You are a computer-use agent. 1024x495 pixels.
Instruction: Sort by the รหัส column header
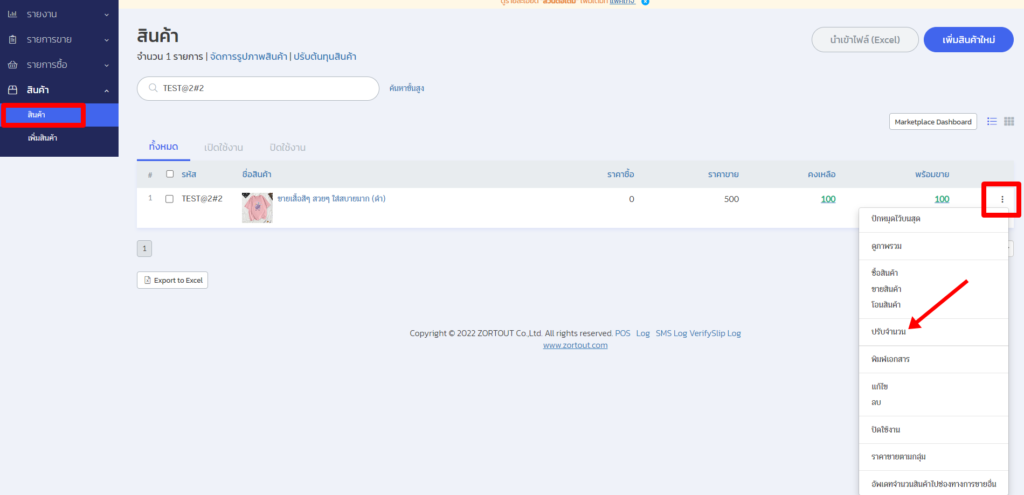click(189, 174)
